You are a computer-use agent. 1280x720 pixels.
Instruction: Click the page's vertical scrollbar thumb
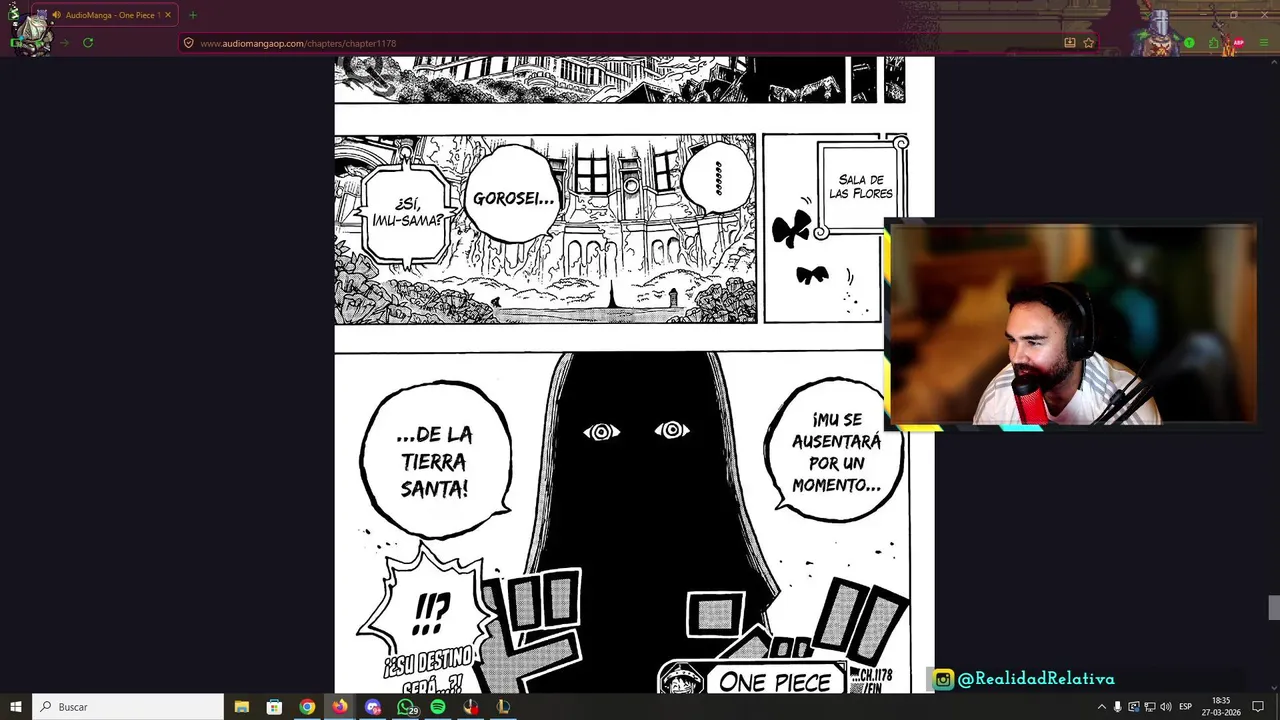1274,607
